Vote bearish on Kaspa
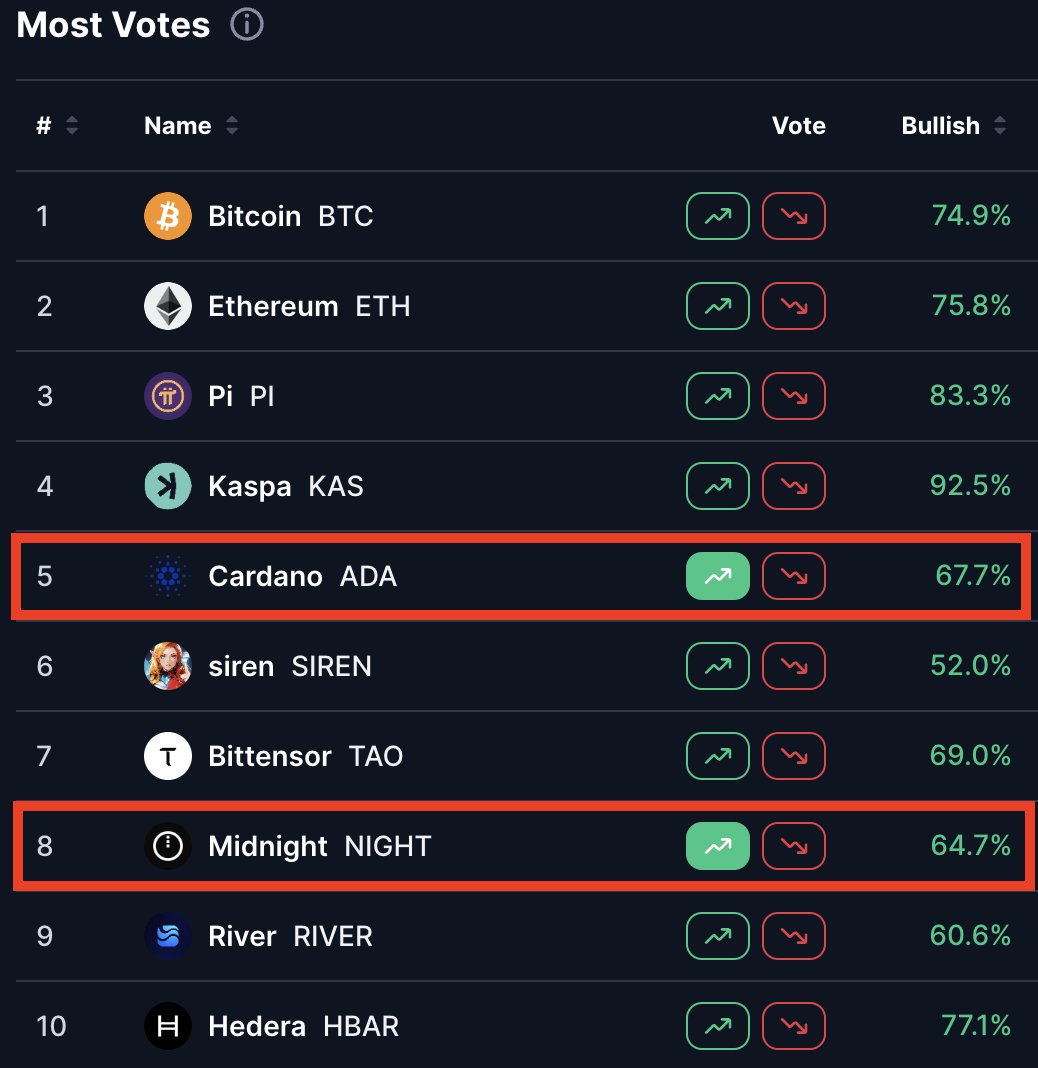This screenshot has height=1068, width=1038. click(x=794, y=486)
